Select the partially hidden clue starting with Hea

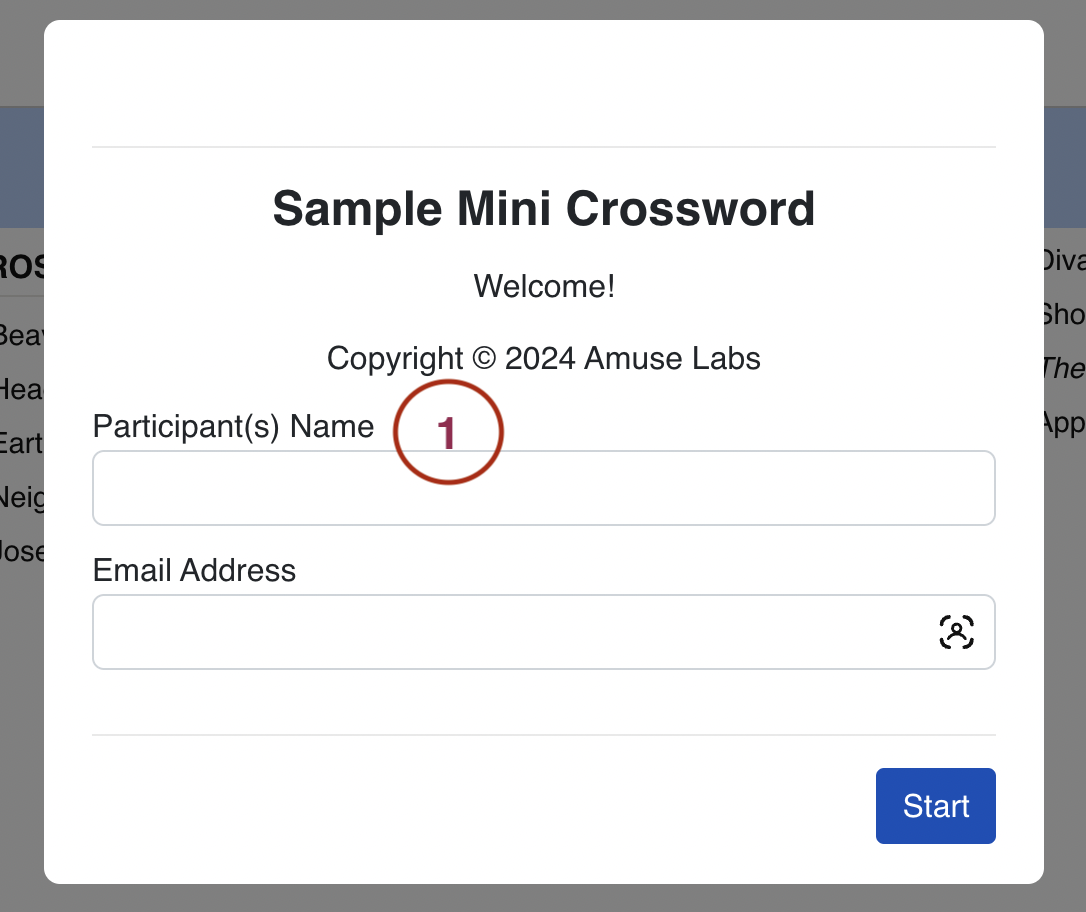(x=21, y=390)
